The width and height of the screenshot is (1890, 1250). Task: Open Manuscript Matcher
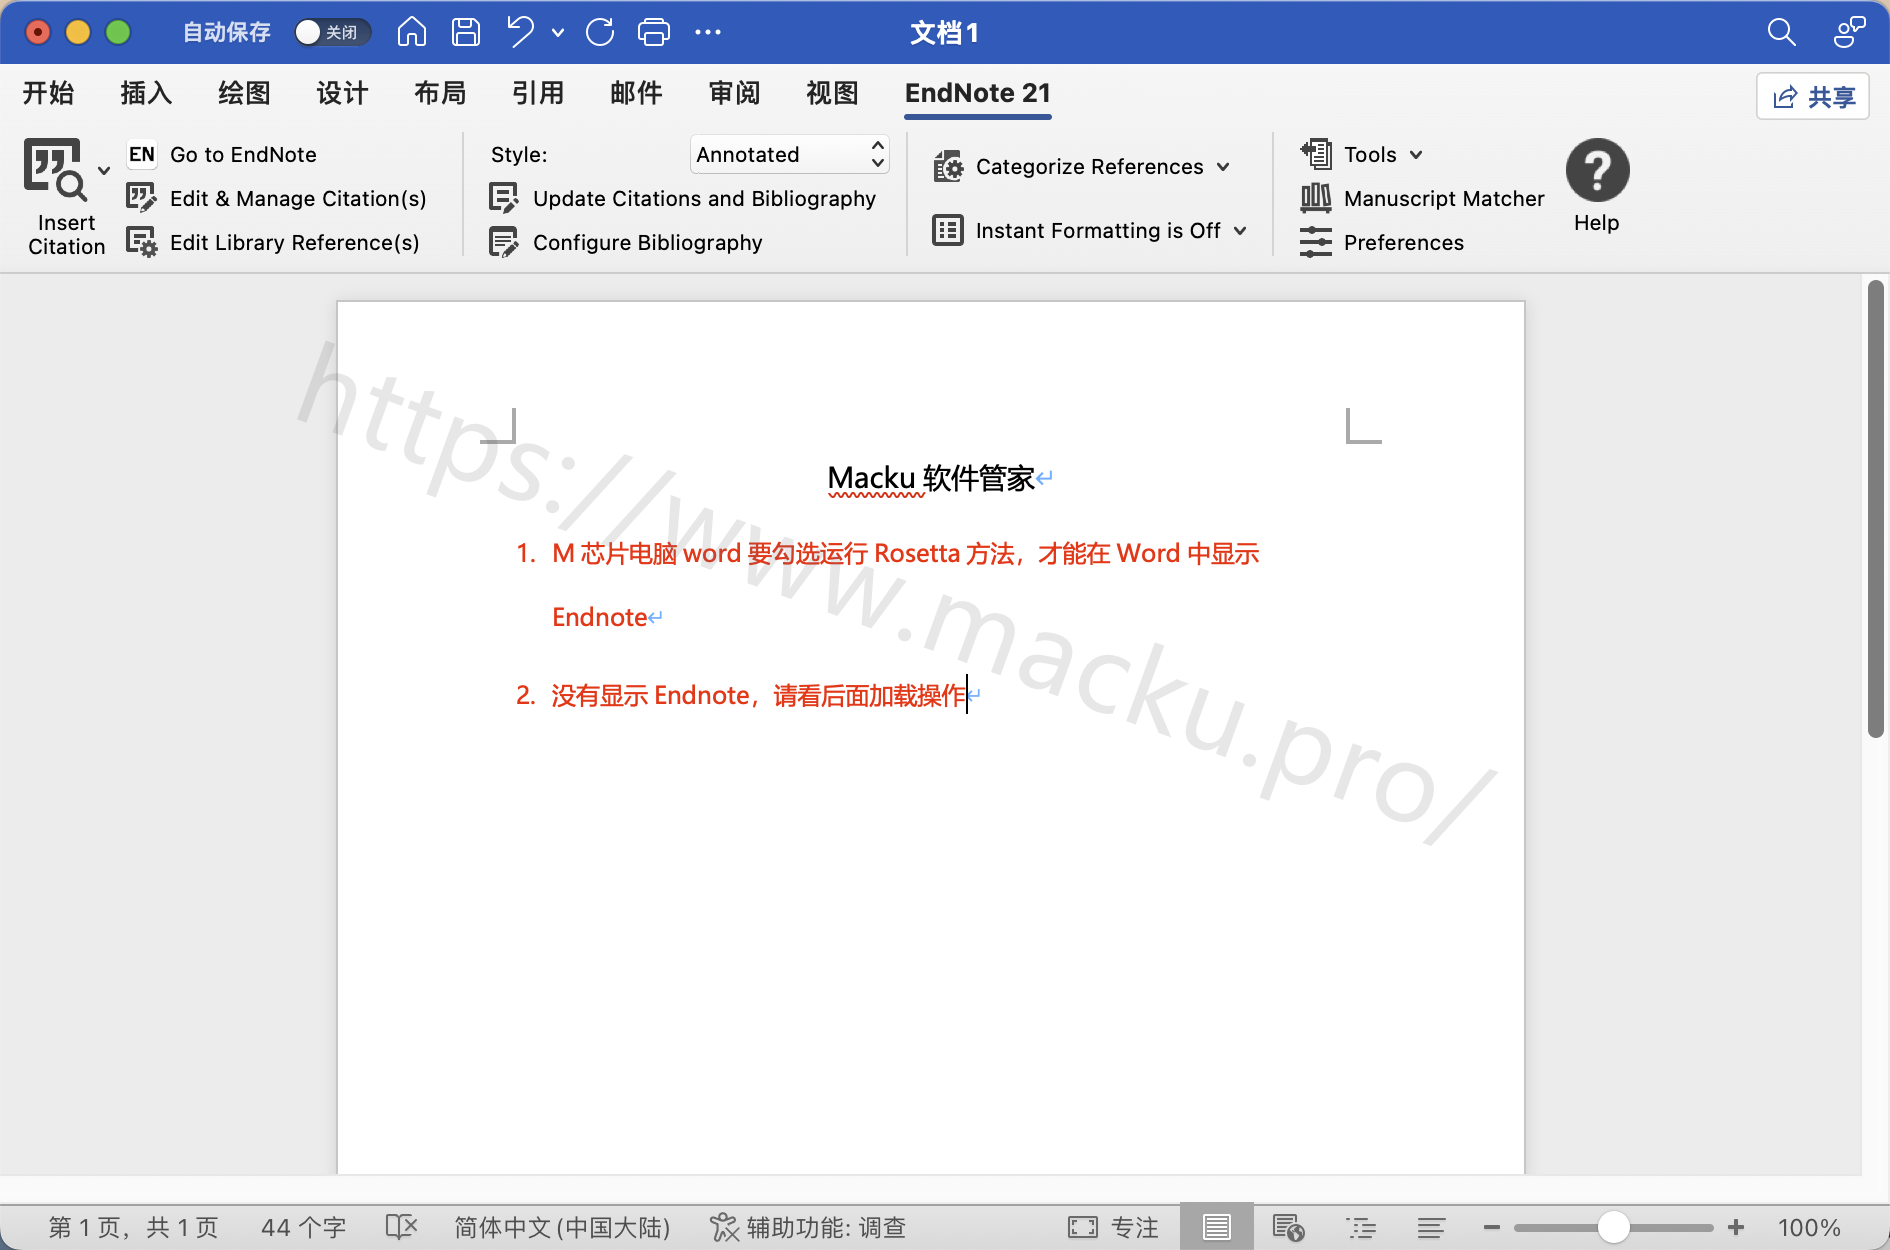coord(1422,198)
